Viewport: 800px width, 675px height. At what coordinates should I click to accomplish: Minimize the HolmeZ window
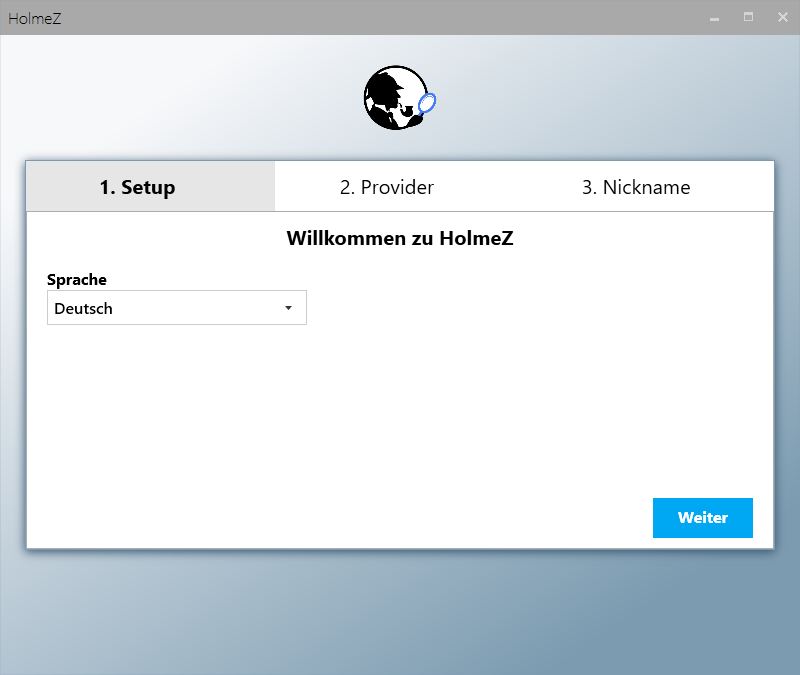714,18
